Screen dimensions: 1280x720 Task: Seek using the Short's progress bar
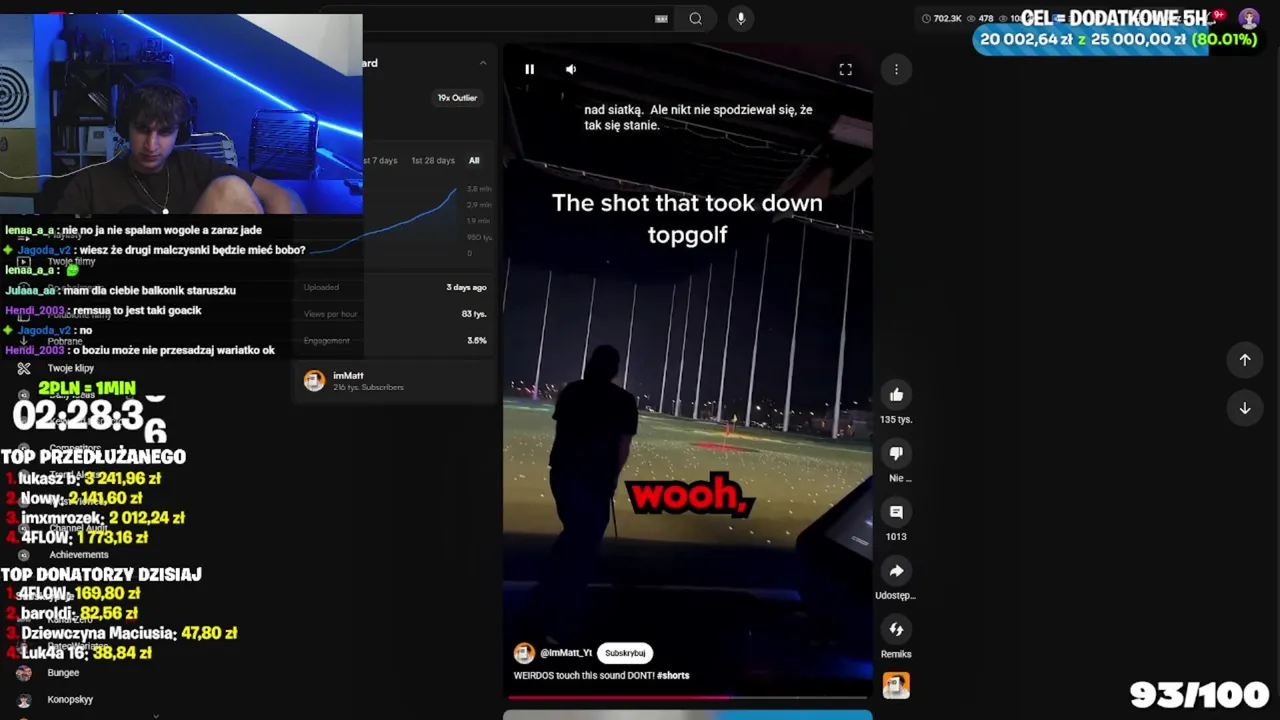(x=687, y=697)
